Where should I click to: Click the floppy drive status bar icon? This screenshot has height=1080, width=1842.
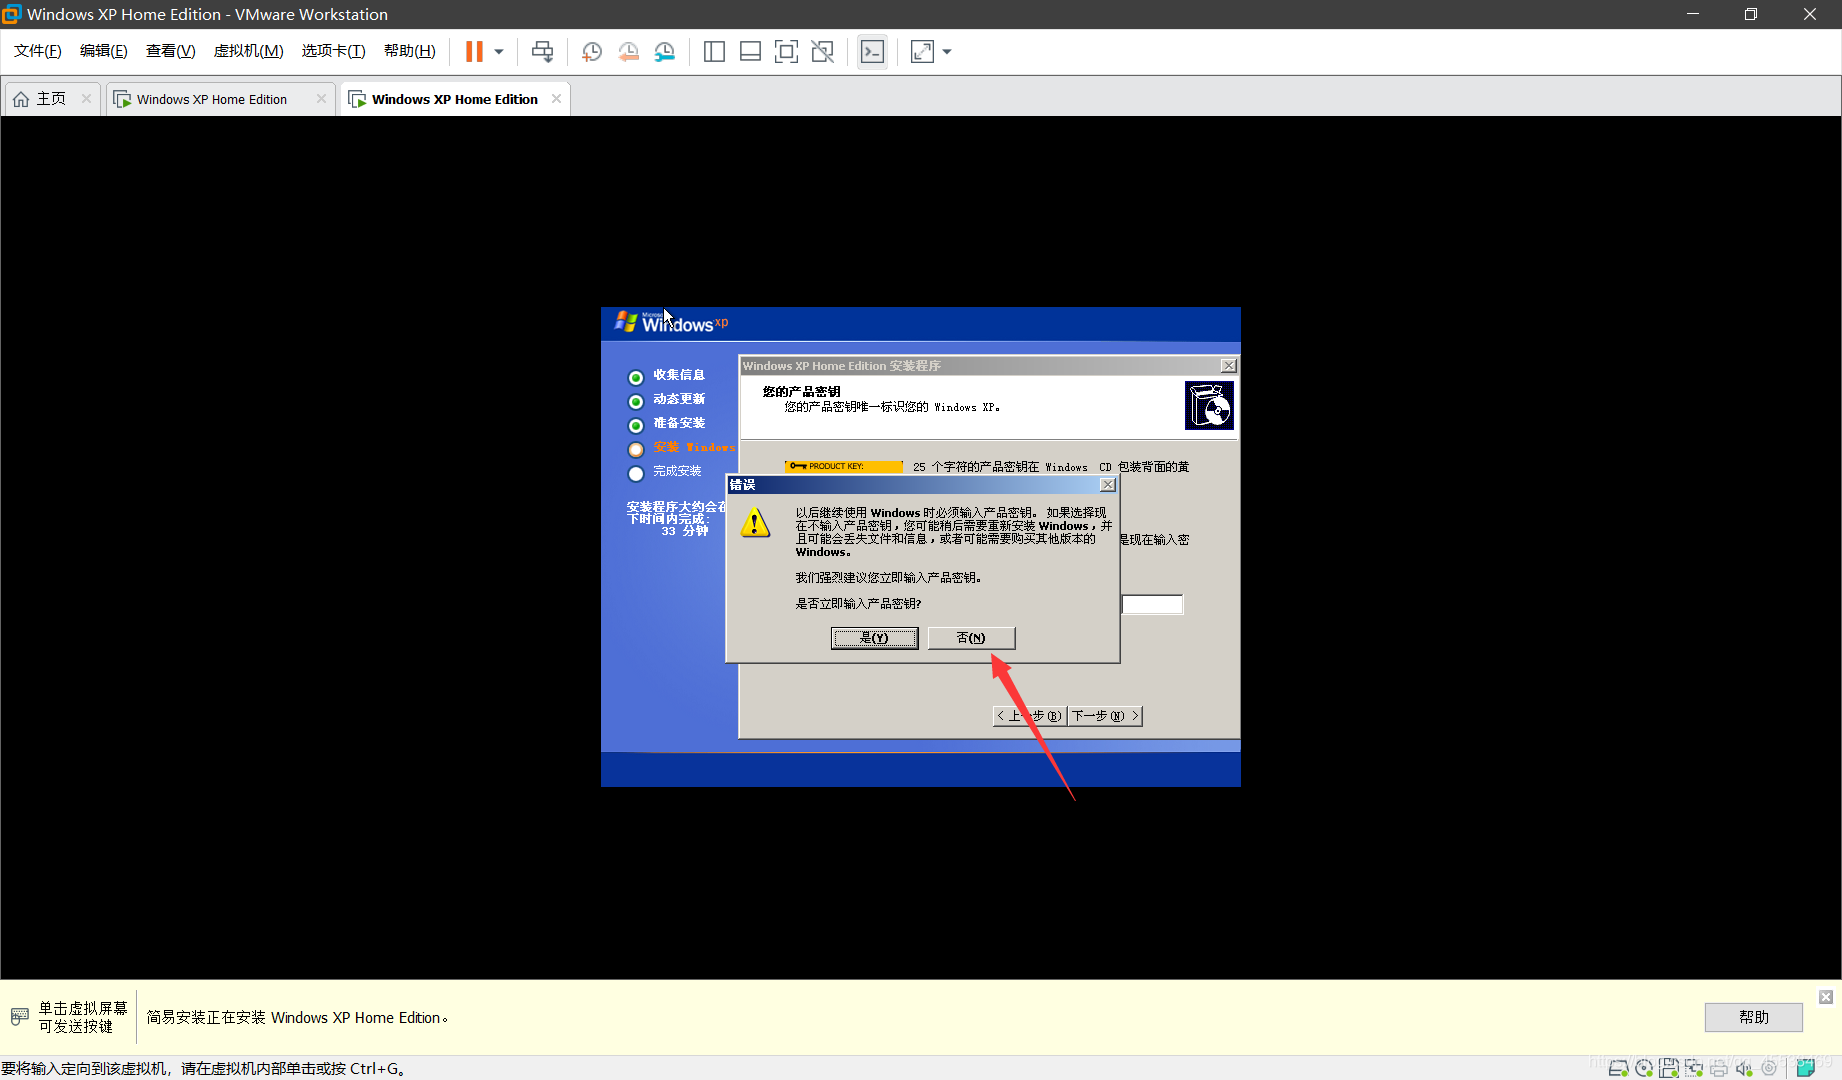point(1669,1068)
